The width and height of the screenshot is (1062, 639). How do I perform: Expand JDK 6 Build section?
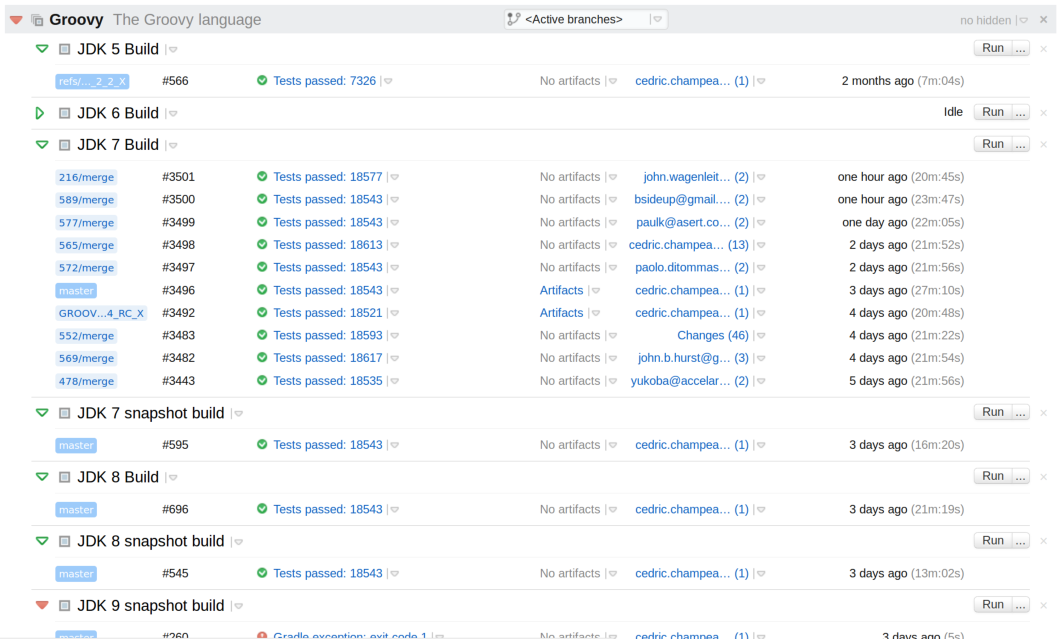coord(40,113)
